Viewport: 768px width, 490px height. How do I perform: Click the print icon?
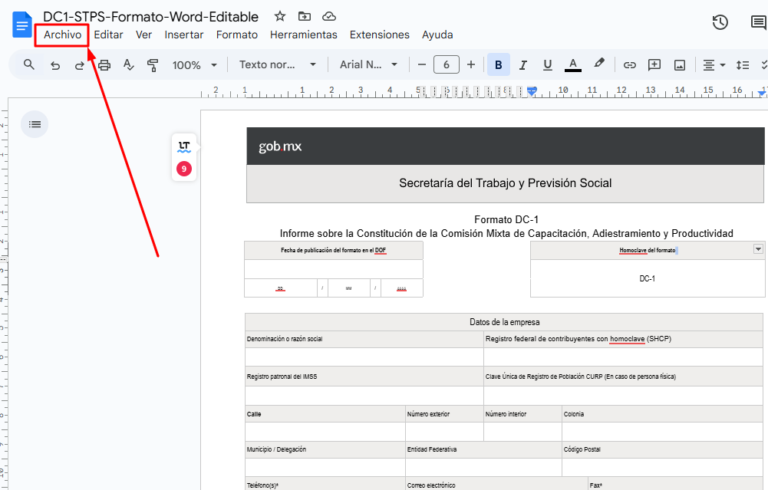point(104,65)
